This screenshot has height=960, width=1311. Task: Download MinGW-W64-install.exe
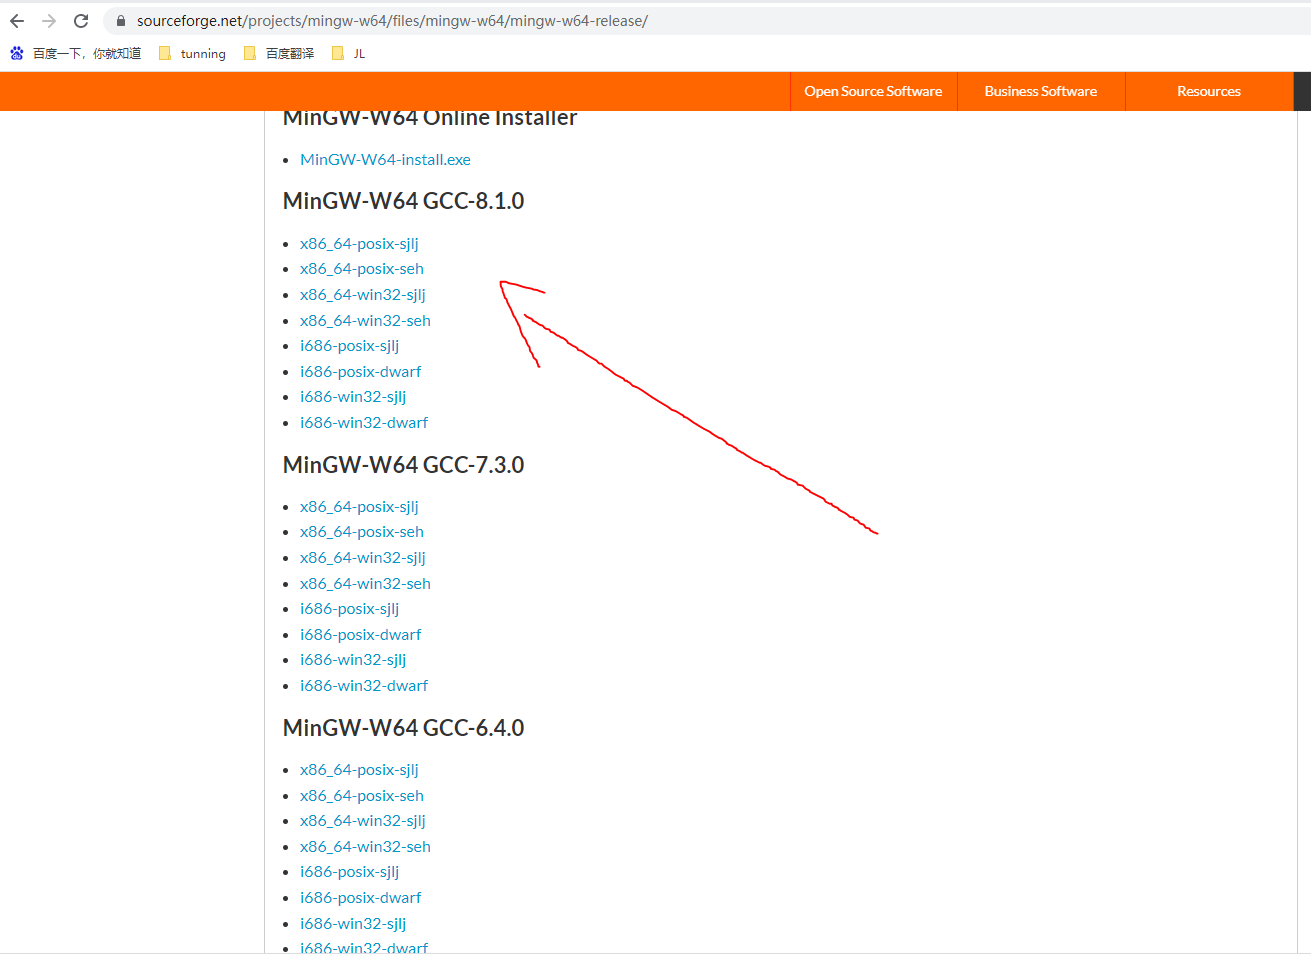click(x=385, y=160)
